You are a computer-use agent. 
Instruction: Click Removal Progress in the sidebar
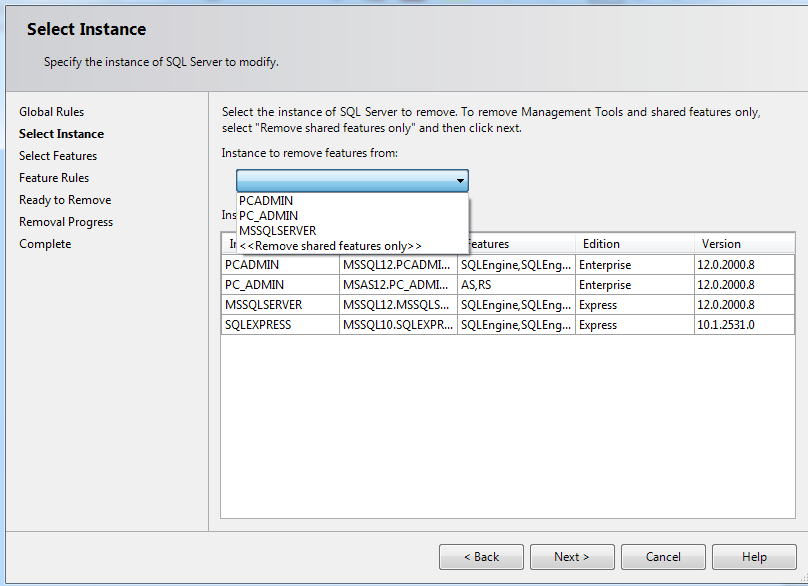(x=65, y=221)
